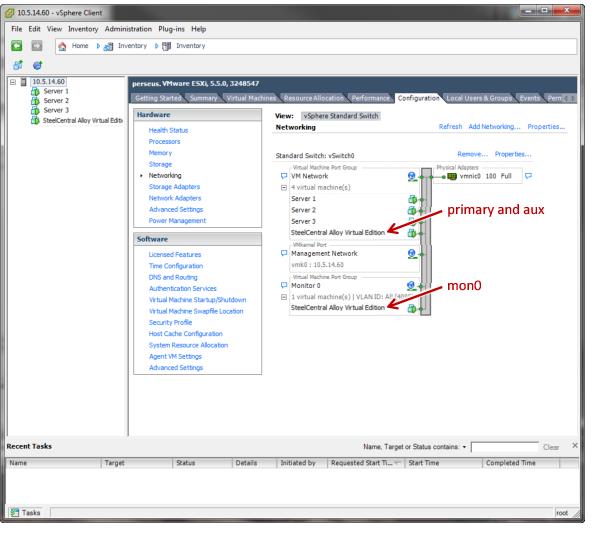Open the Administration menu

[x=128, y=29]
